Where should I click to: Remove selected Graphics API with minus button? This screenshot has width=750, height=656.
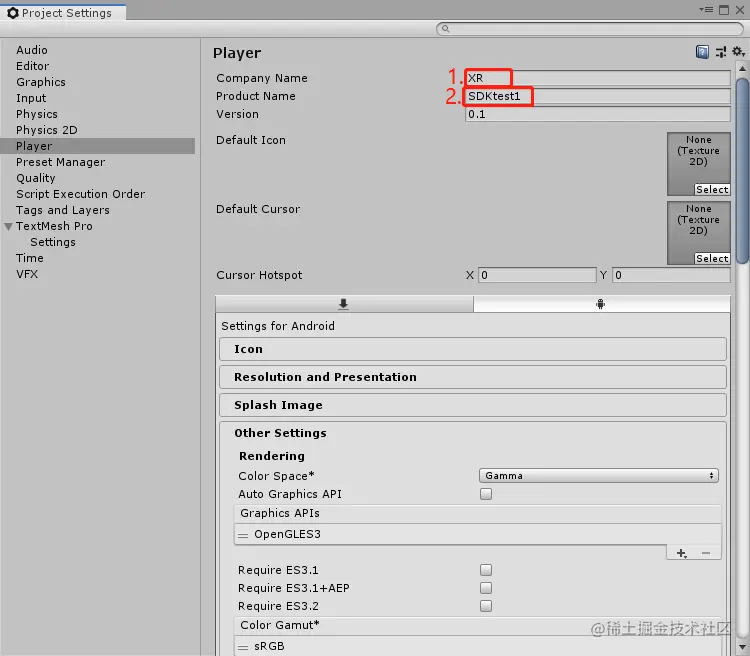point(706,553)
